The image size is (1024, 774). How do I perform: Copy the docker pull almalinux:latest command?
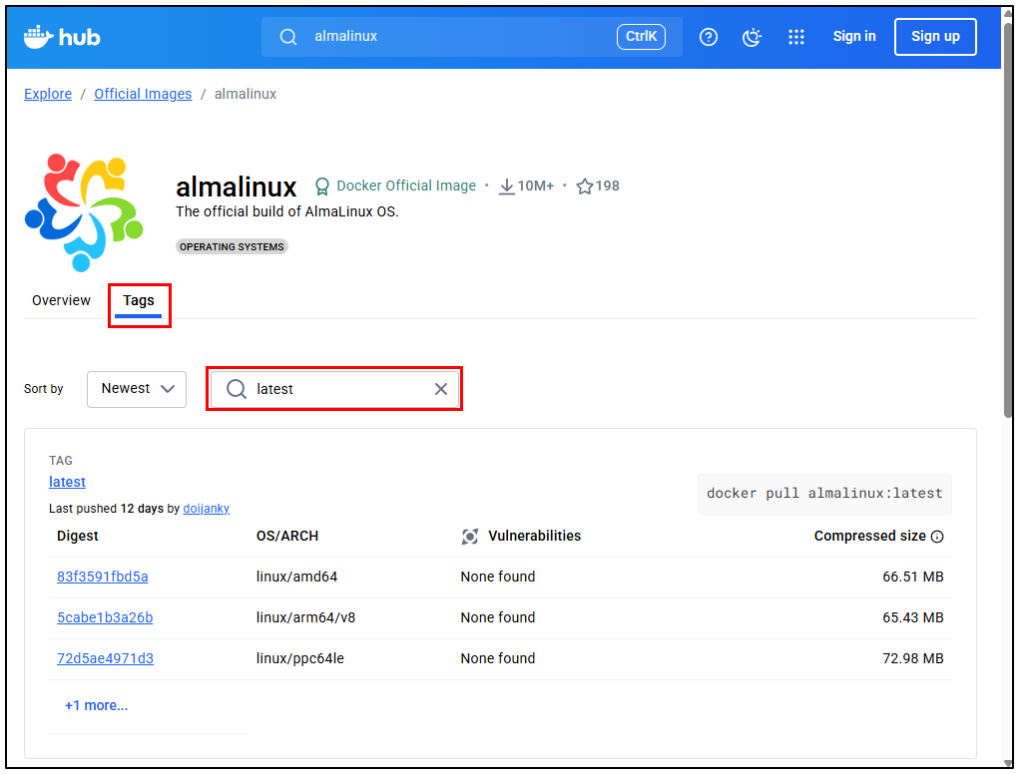[x=824, y=493]
